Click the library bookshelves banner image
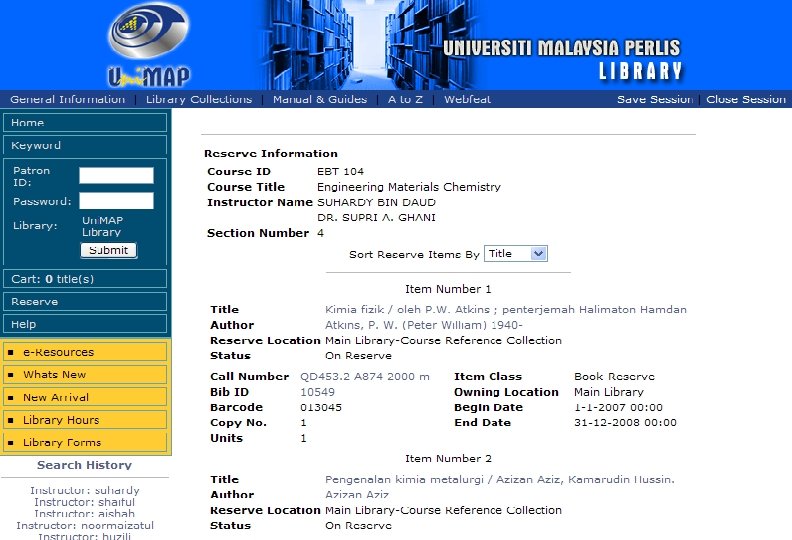This screenshot has width=792, height=540. (369, 44)
